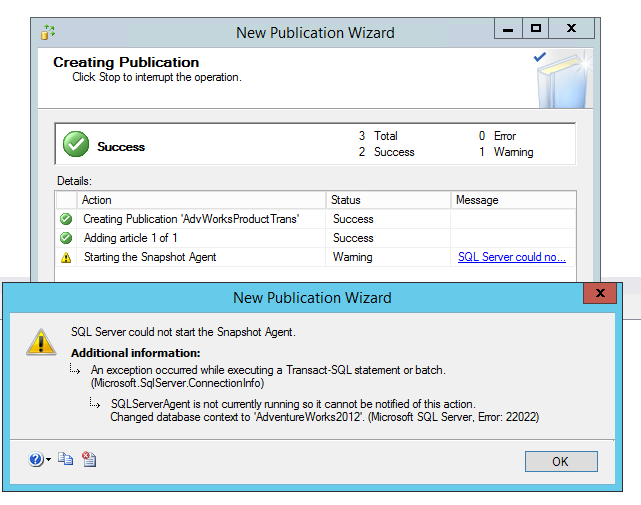The height and width of the screenshot is (505, 641).
Task: Click the warning icon on the Snapshot Agent row
Action: click(66, 257)
